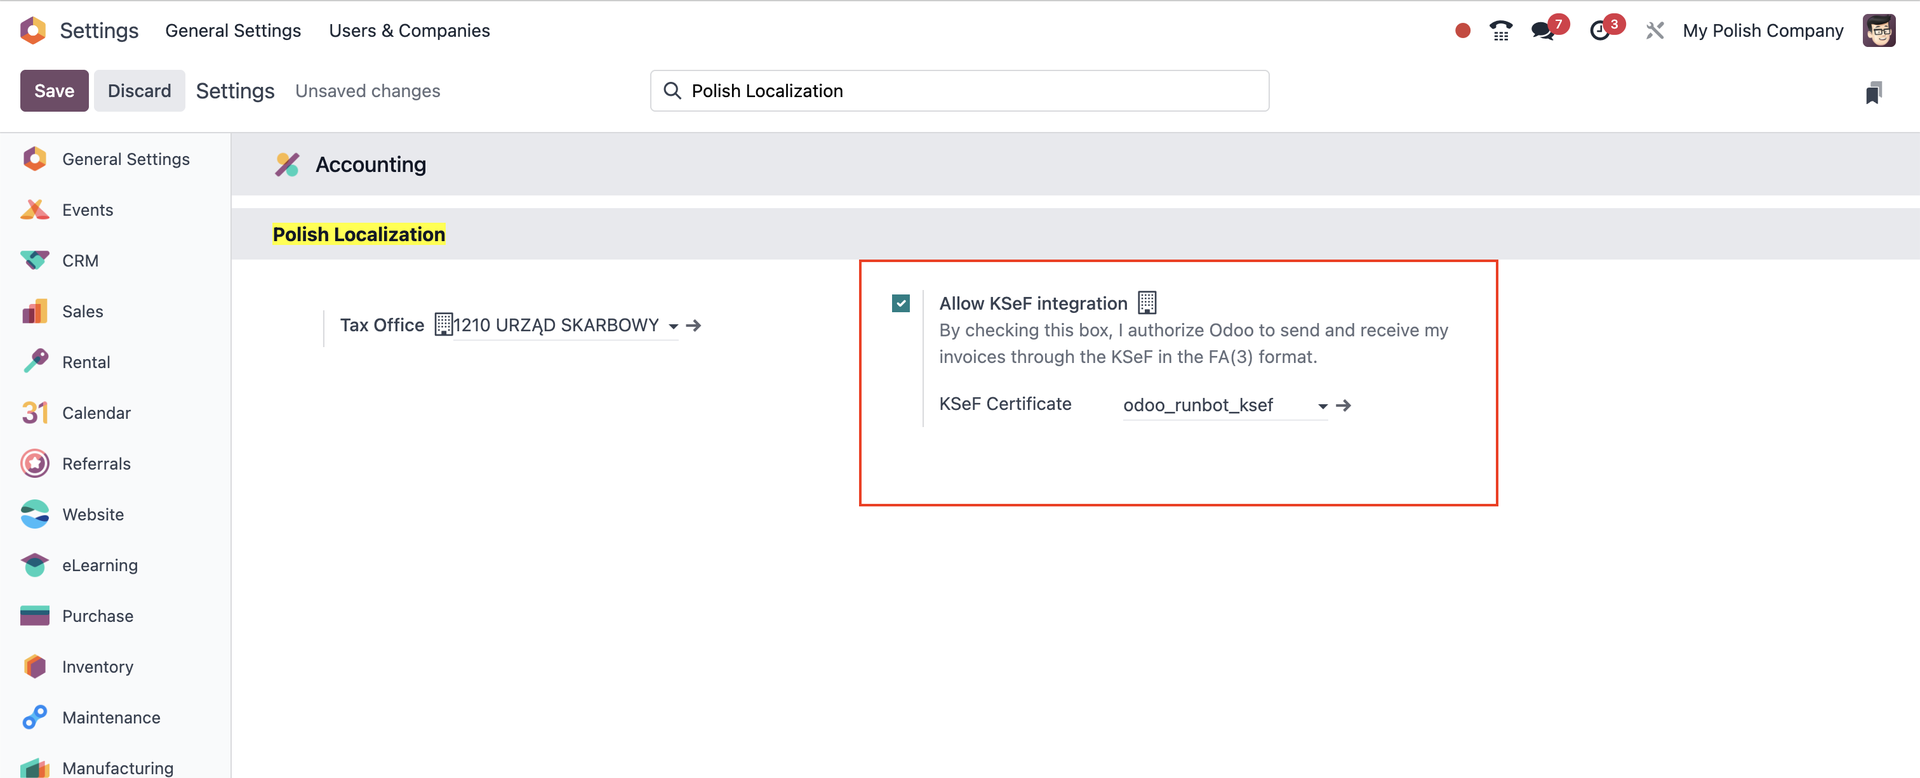Click the company building icon beside KSeF integration
Screen dimensions: 1920x778
click(1147, 303)
